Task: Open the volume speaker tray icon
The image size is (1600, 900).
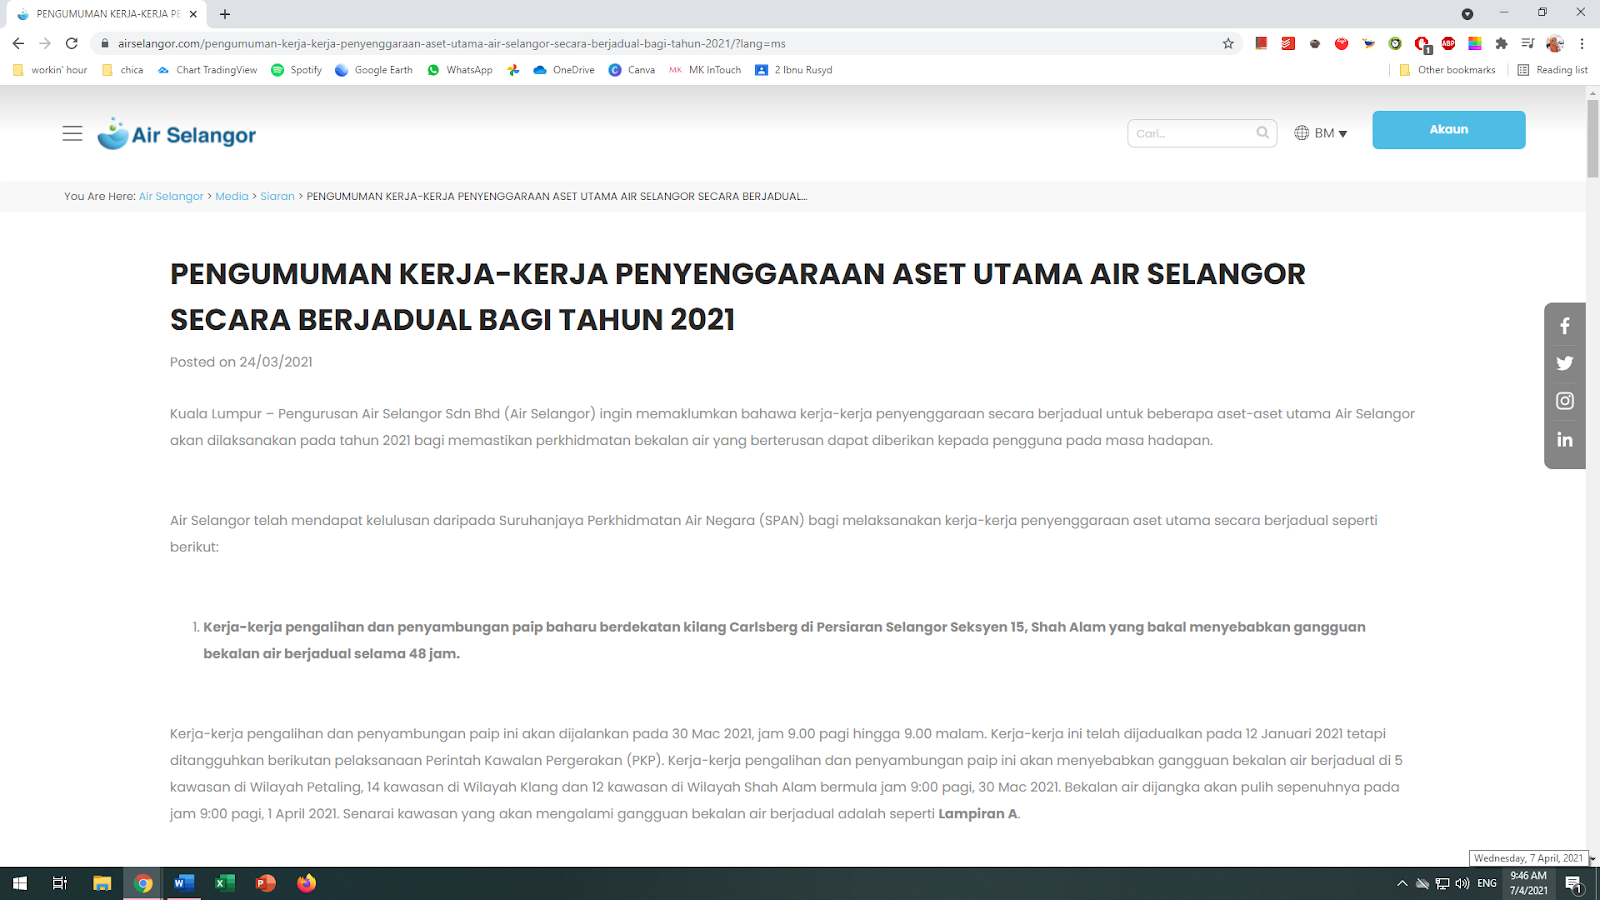Action: tap(1462, 883)
